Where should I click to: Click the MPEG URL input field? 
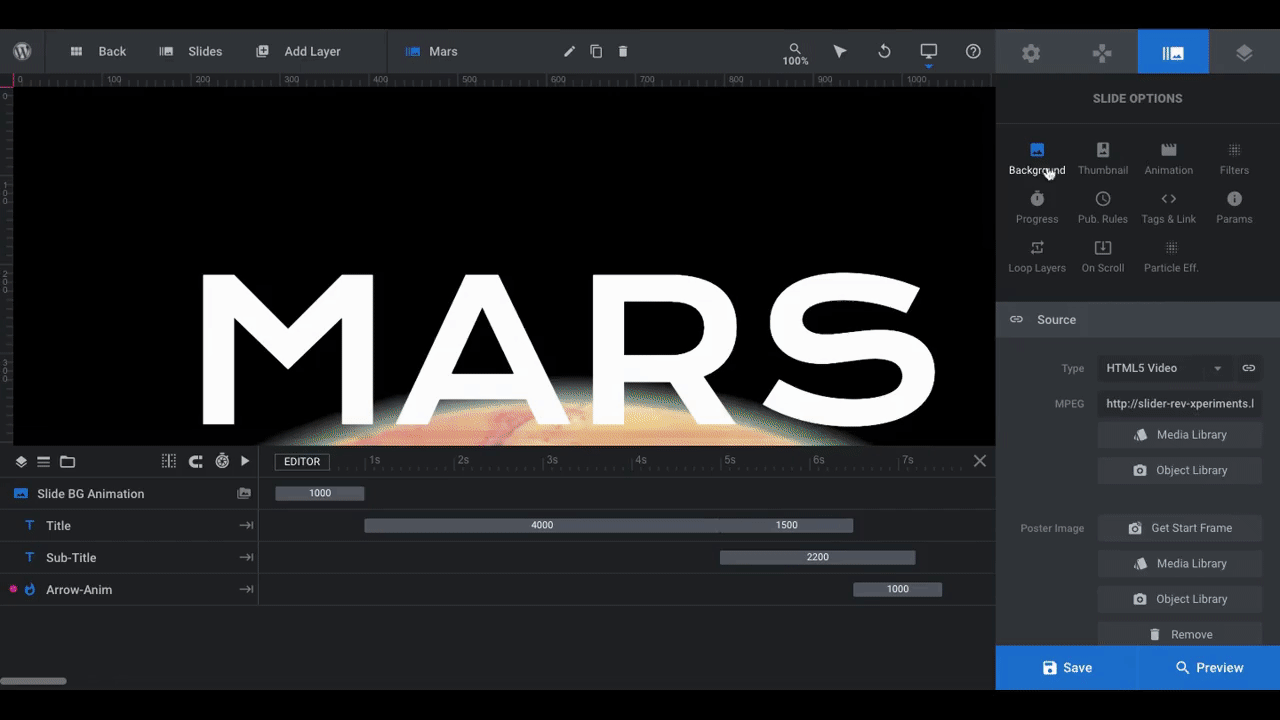(x=1180, y=404)
